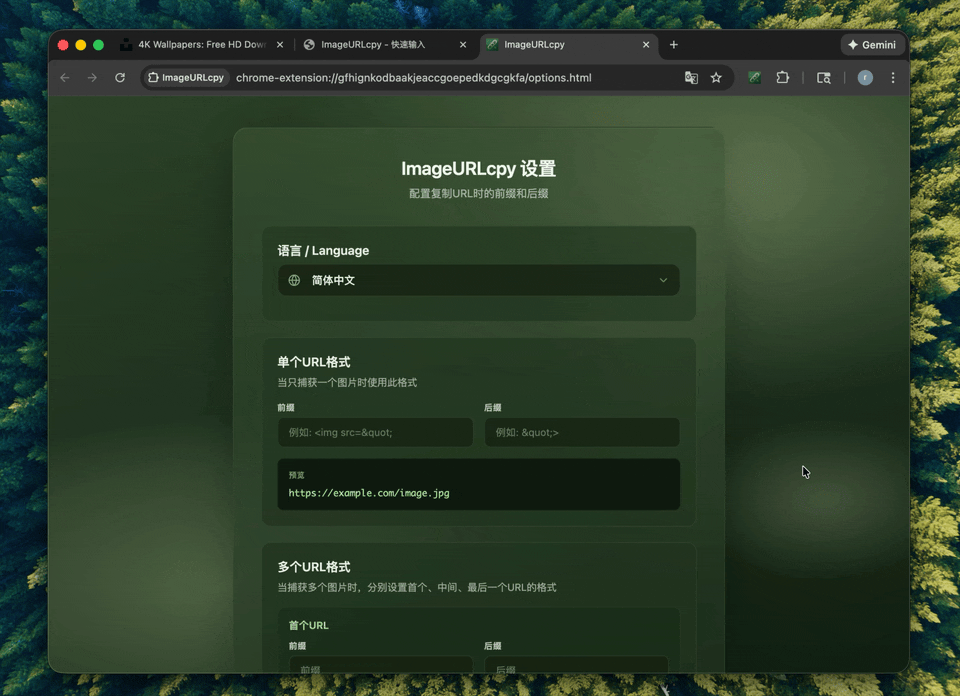
Task: Open the 简体中文 language dropdown
Action: click(479, 280)
